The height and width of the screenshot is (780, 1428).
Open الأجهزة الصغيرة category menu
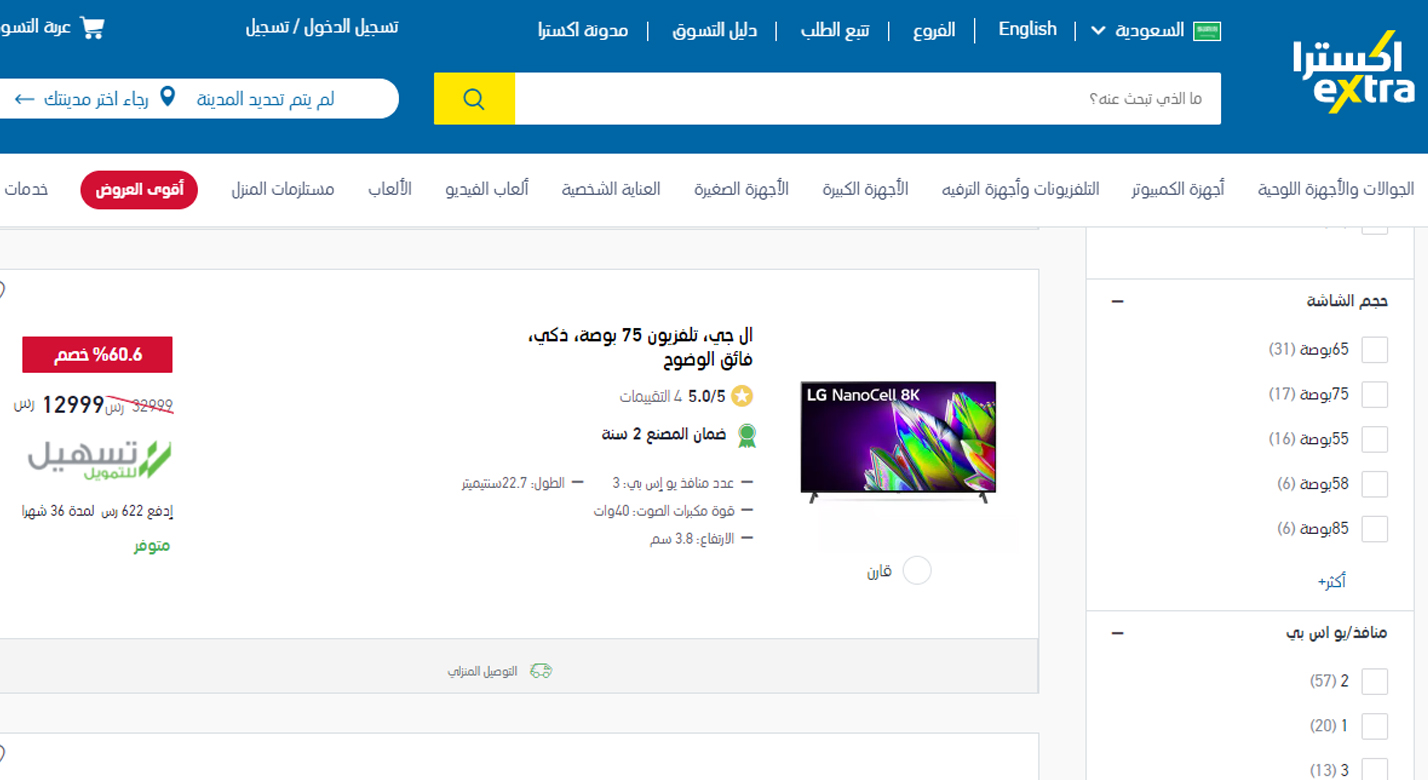(742, 189)
